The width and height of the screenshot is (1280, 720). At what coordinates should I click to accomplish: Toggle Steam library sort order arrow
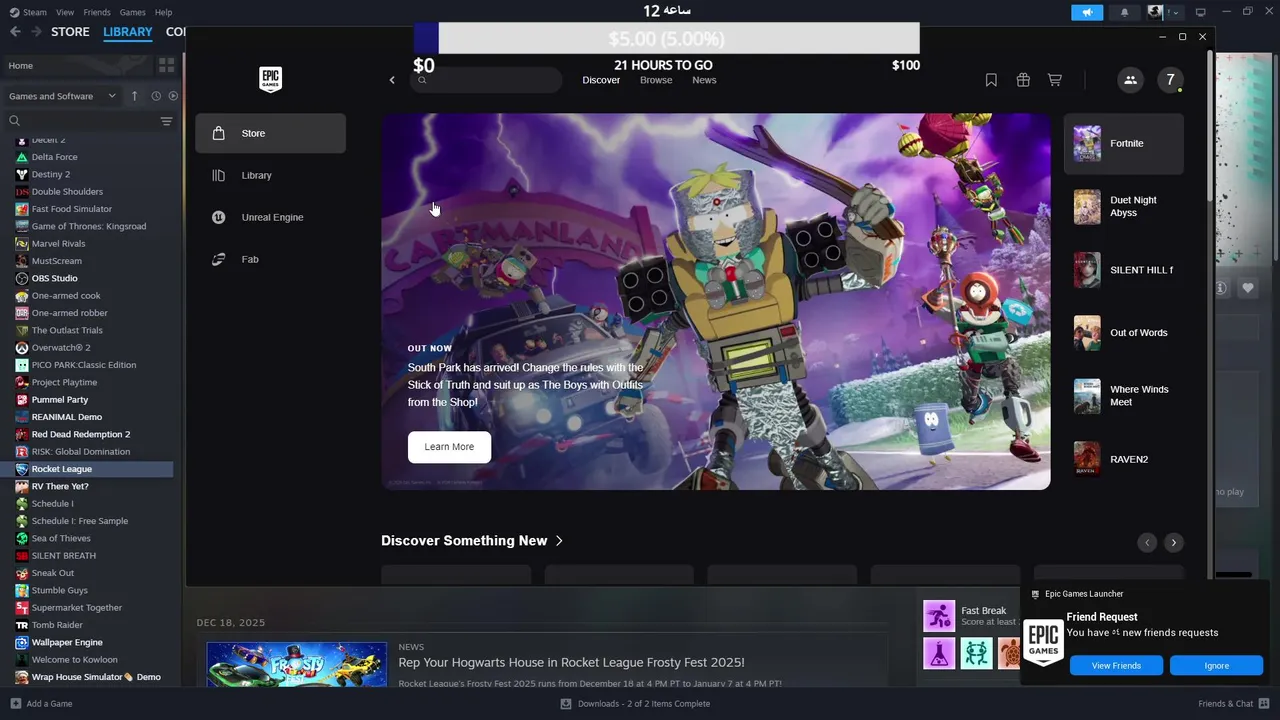[x=135, y=96]
